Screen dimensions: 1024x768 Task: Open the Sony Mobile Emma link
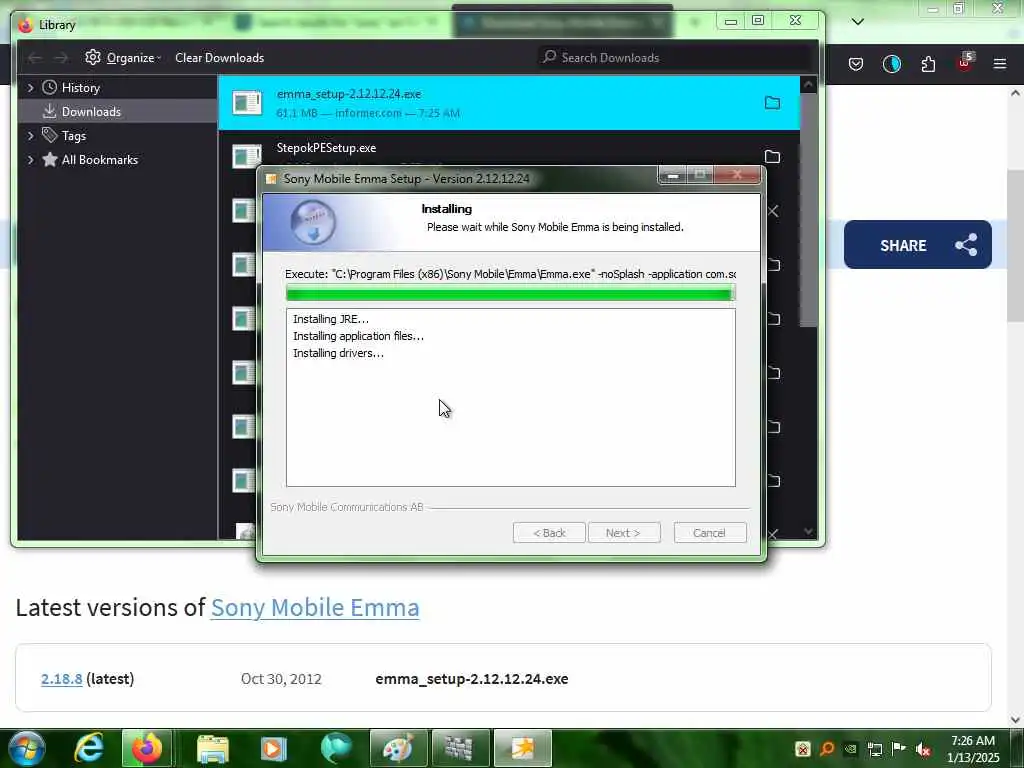point(315,607)
